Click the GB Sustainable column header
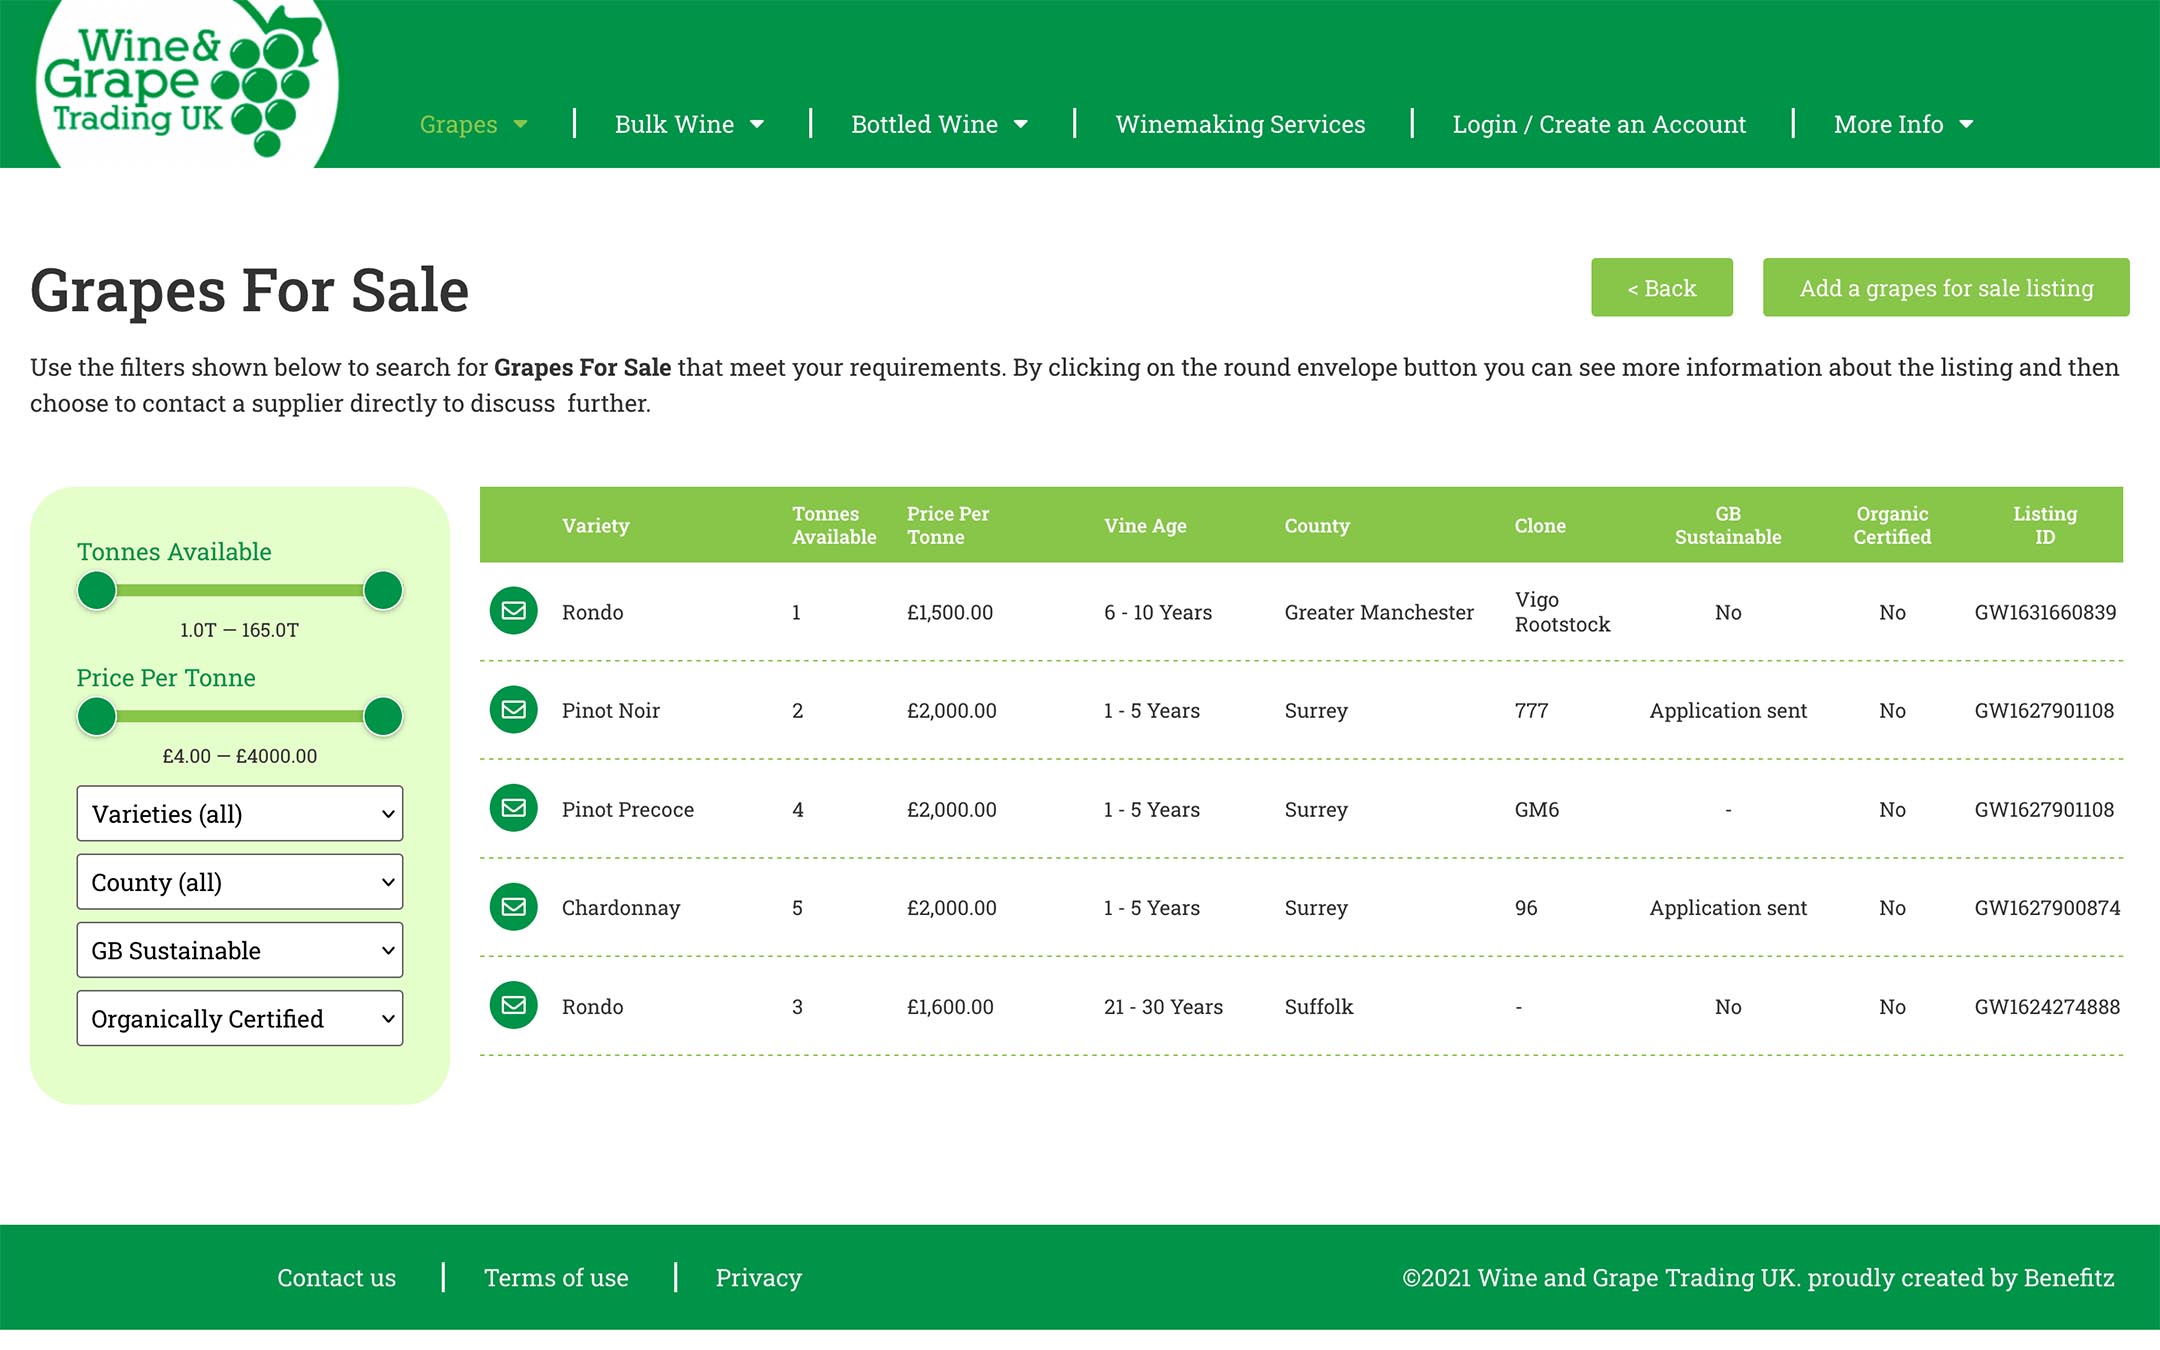Viewport: 2160px width, 1350px height. pyautogui.click(x=1728, y=525)
